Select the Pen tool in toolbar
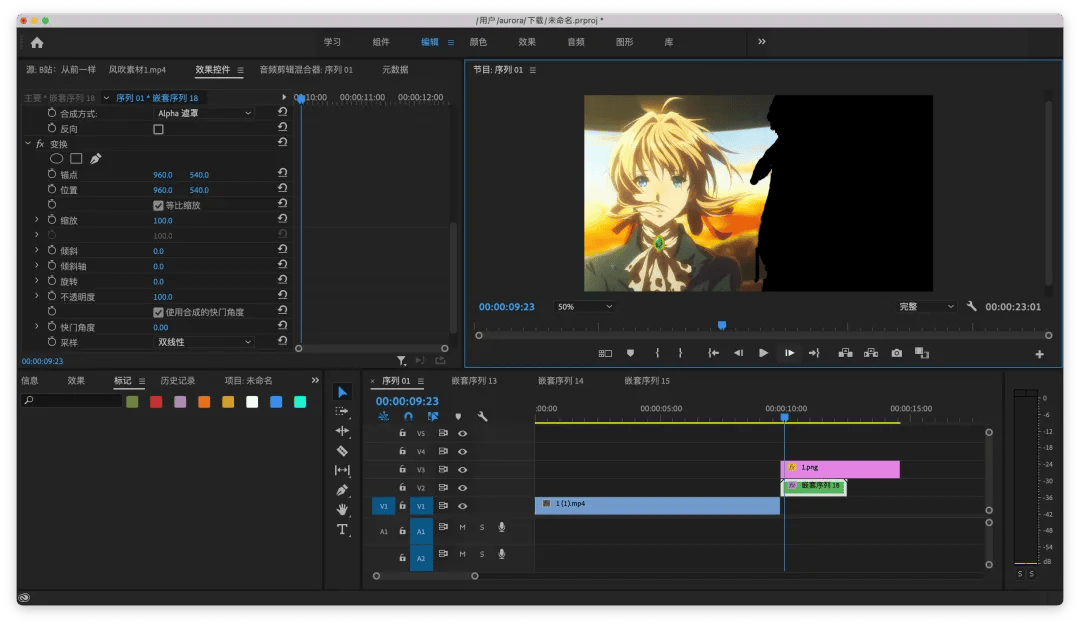 tap(342, 490)
